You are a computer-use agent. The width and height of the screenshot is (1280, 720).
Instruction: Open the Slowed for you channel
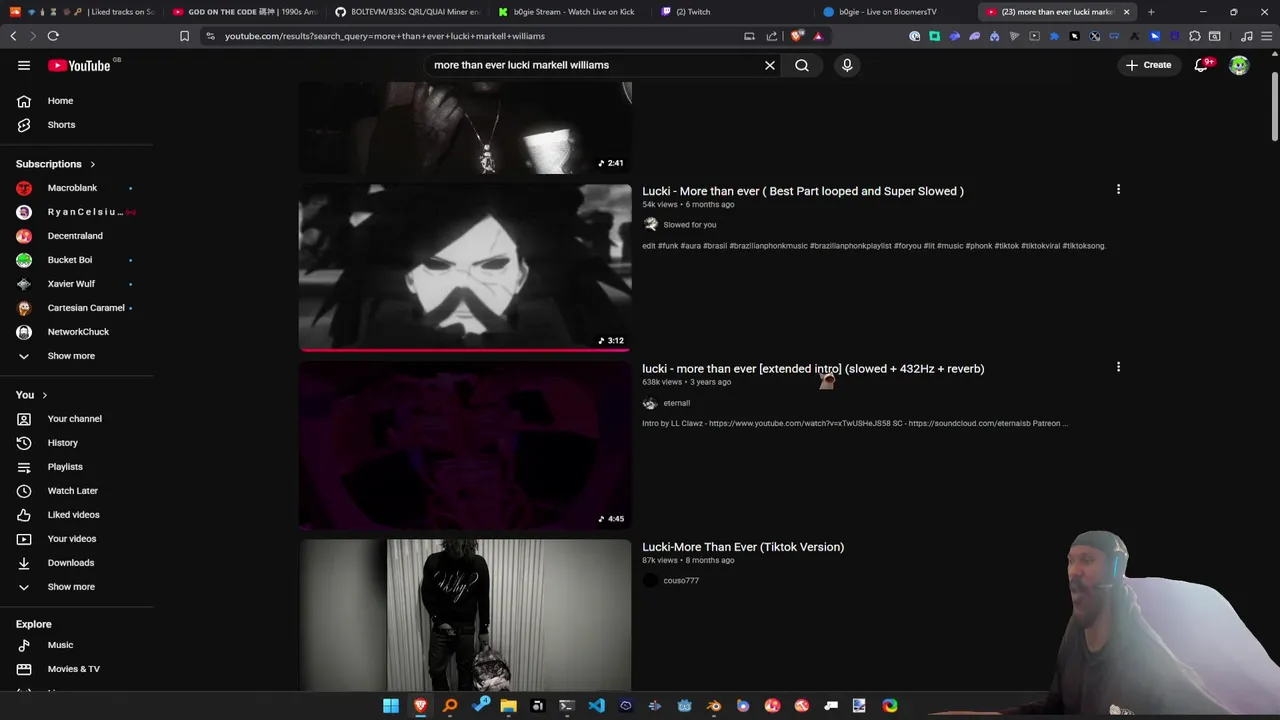pos(689,225)
